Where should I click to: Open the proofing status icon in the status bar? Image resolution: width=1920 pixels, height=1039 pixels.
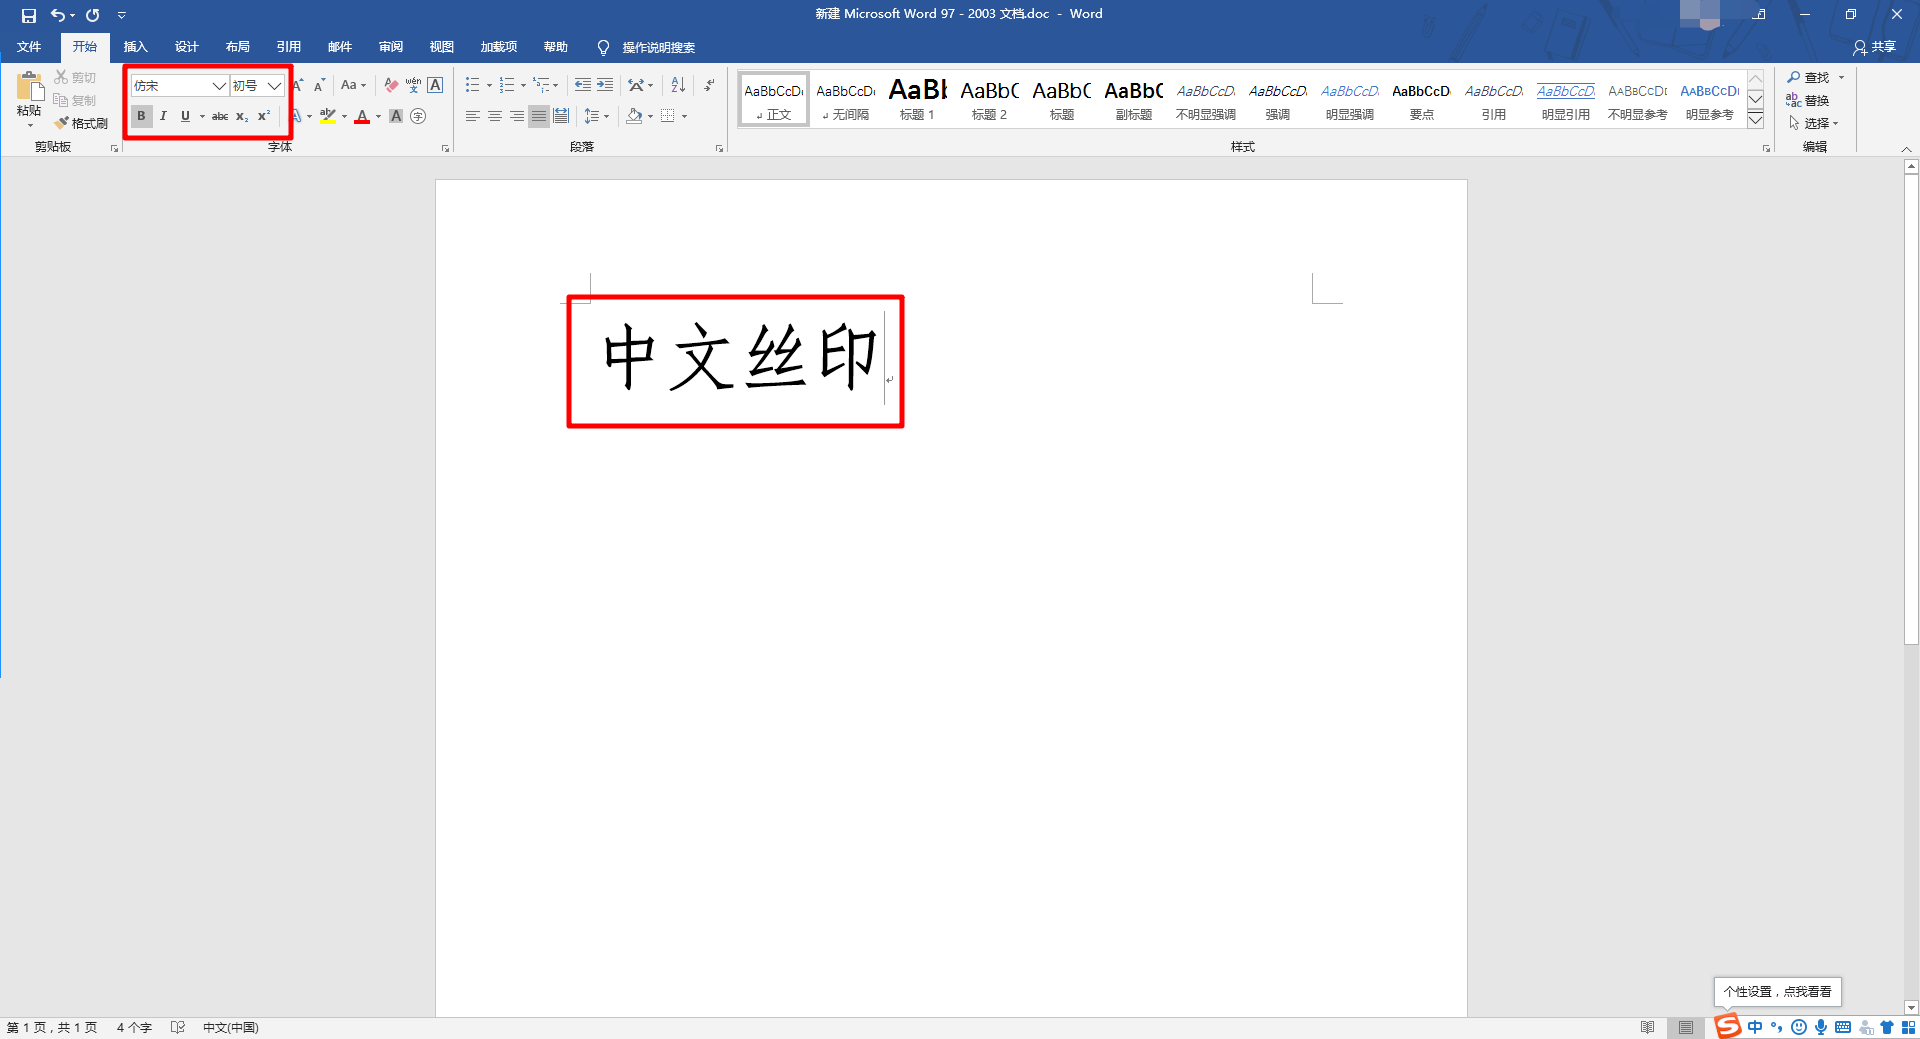pos(178,1028)
